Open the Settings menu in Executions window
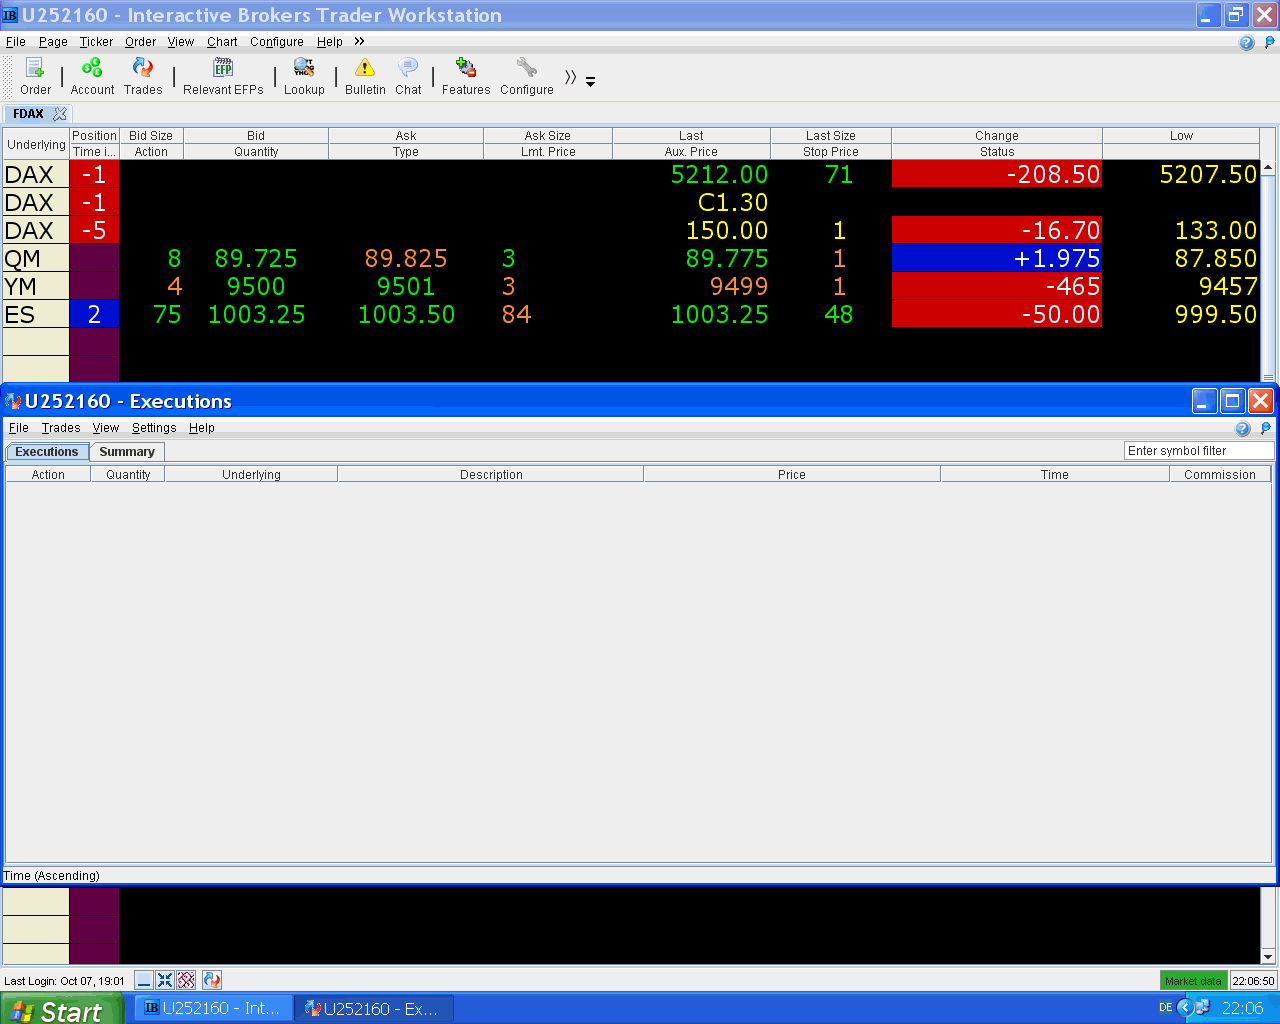Image resolution: width=1280 pixels, height=1024 pixels. tap(154, 428)
